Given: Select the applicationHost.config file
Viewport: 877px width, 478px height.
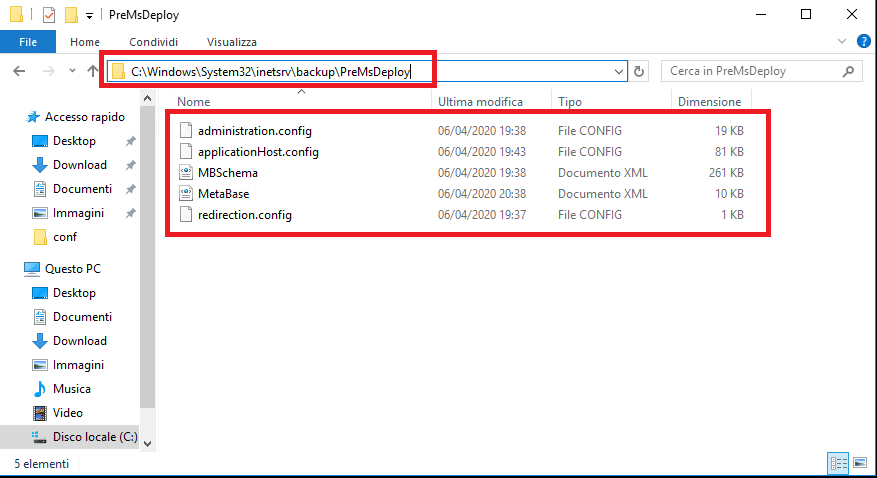Looking at the screenshot, I should (x=258, y=152).
